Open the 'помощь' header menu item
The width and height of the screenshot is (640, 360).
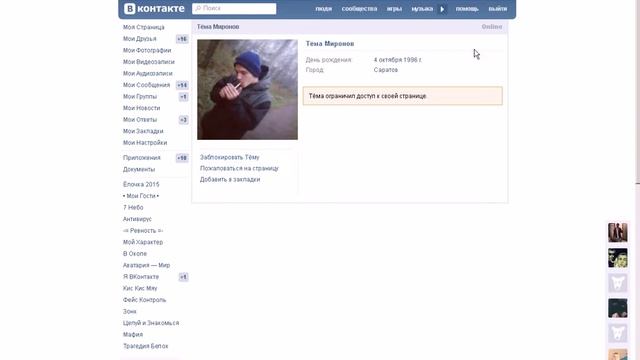pos(467,9)
